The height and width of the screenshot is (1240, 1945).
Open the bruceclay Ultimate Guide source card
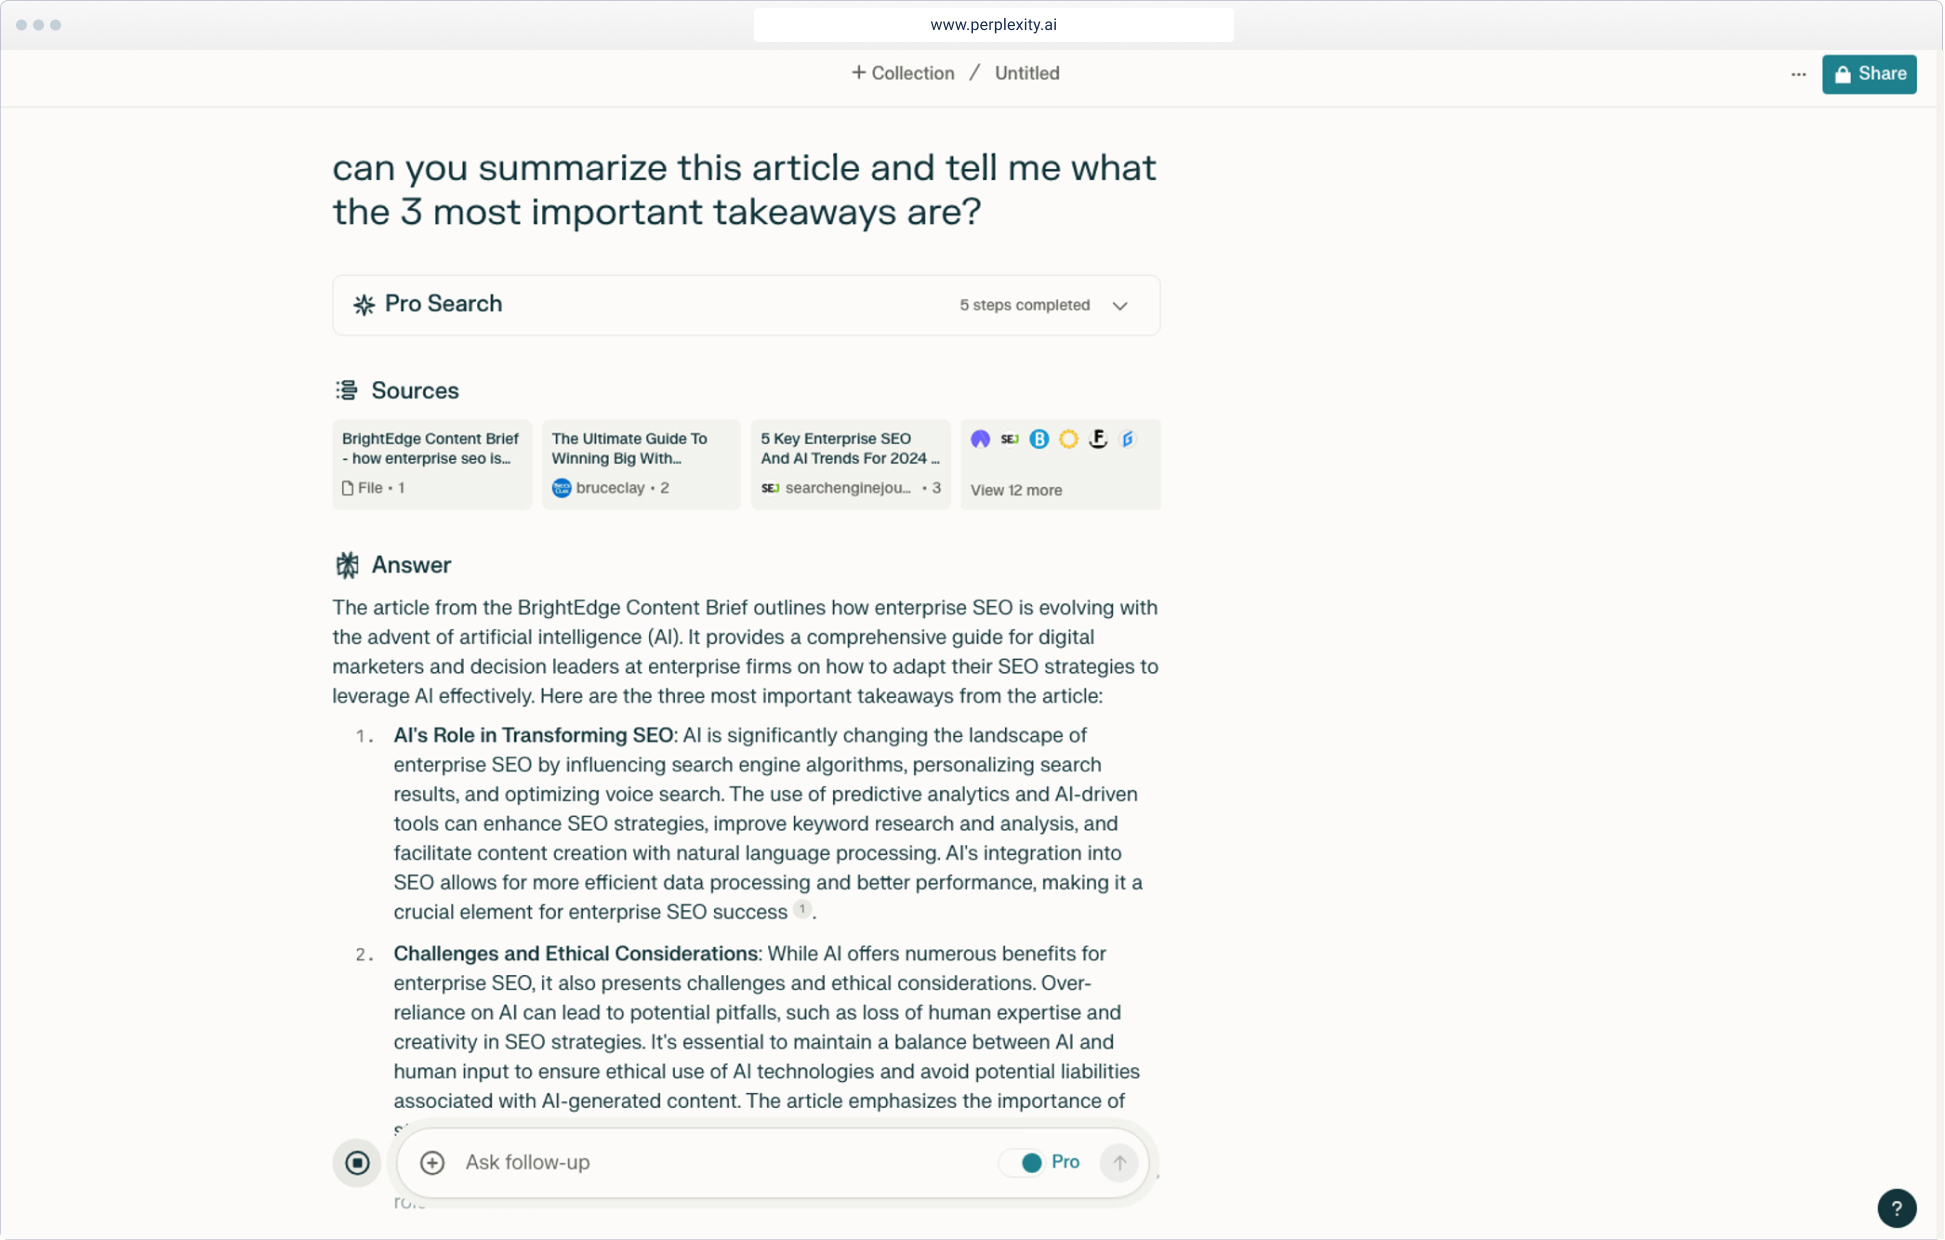pyautogui.click(x=641, y=464)
